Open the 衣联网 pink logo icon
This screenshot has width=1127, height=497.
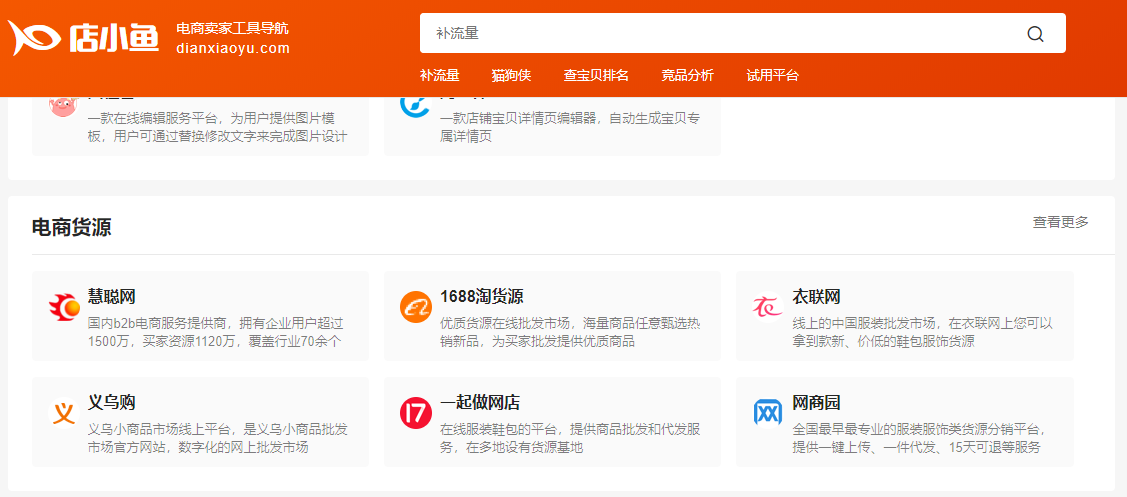pos(768,308)
